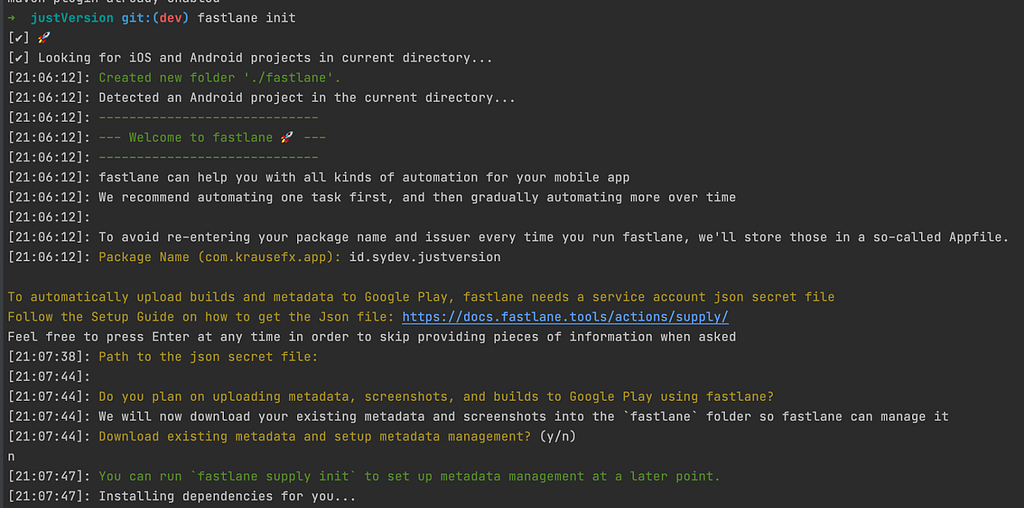Click the green prompt arrow
Viewport: 1024px width, 508px height.
[x=11, y=18]
